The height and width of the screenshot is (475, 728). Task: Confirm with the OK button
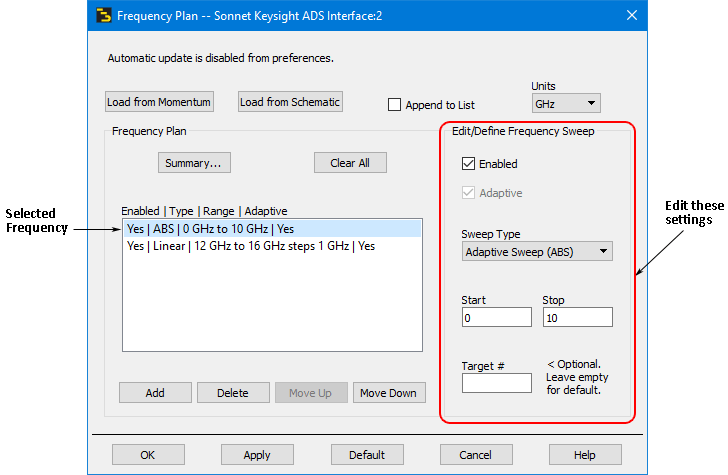click(148, 455)
